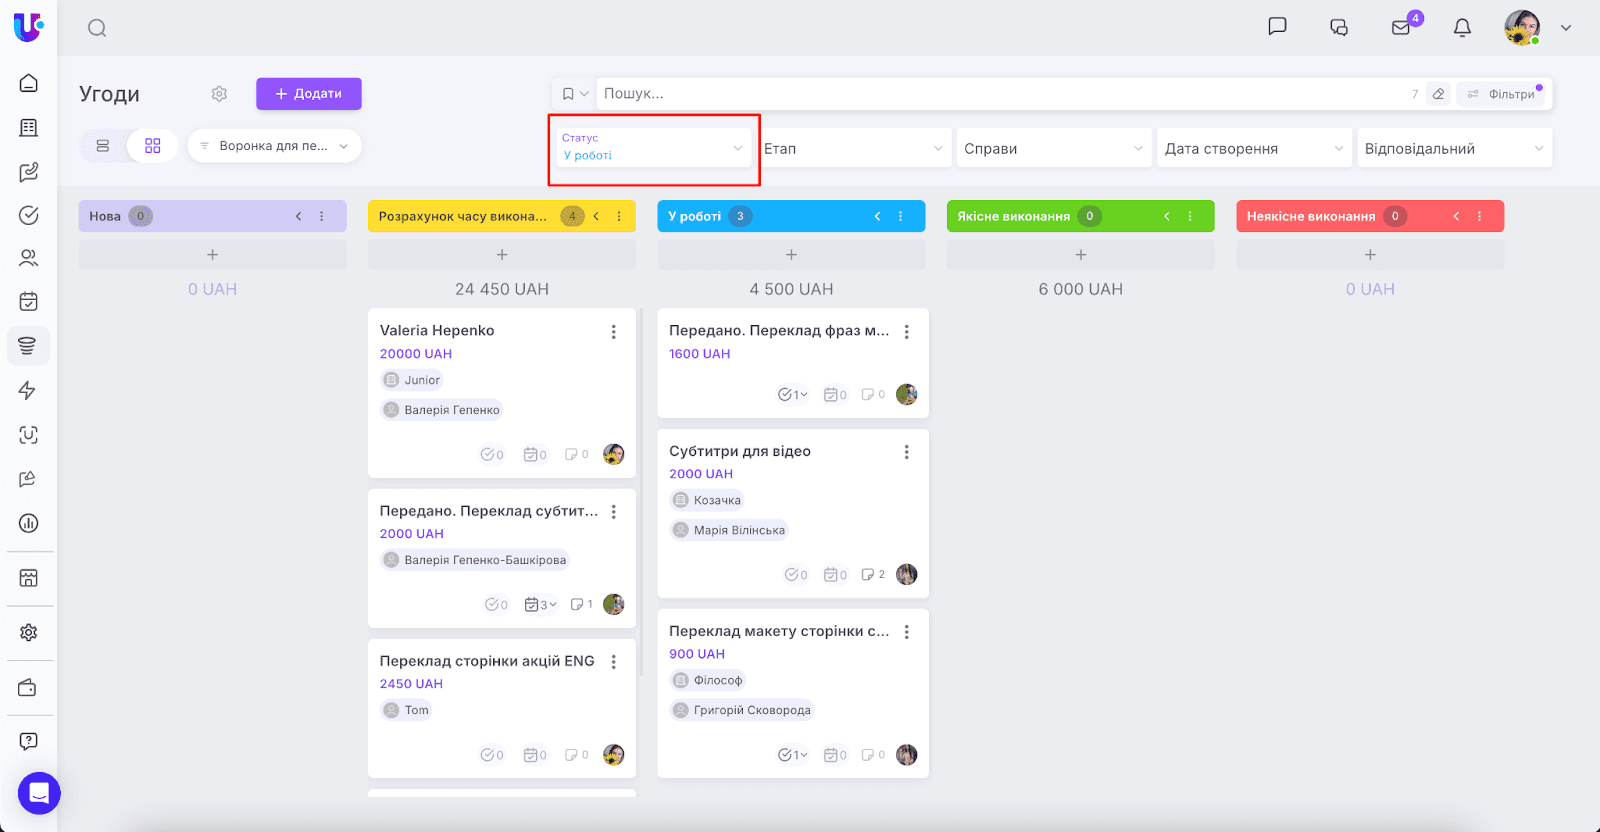Open menu for Якісне виконання column
Viewport: 1600px width, 832px height.
(1190, 216)
